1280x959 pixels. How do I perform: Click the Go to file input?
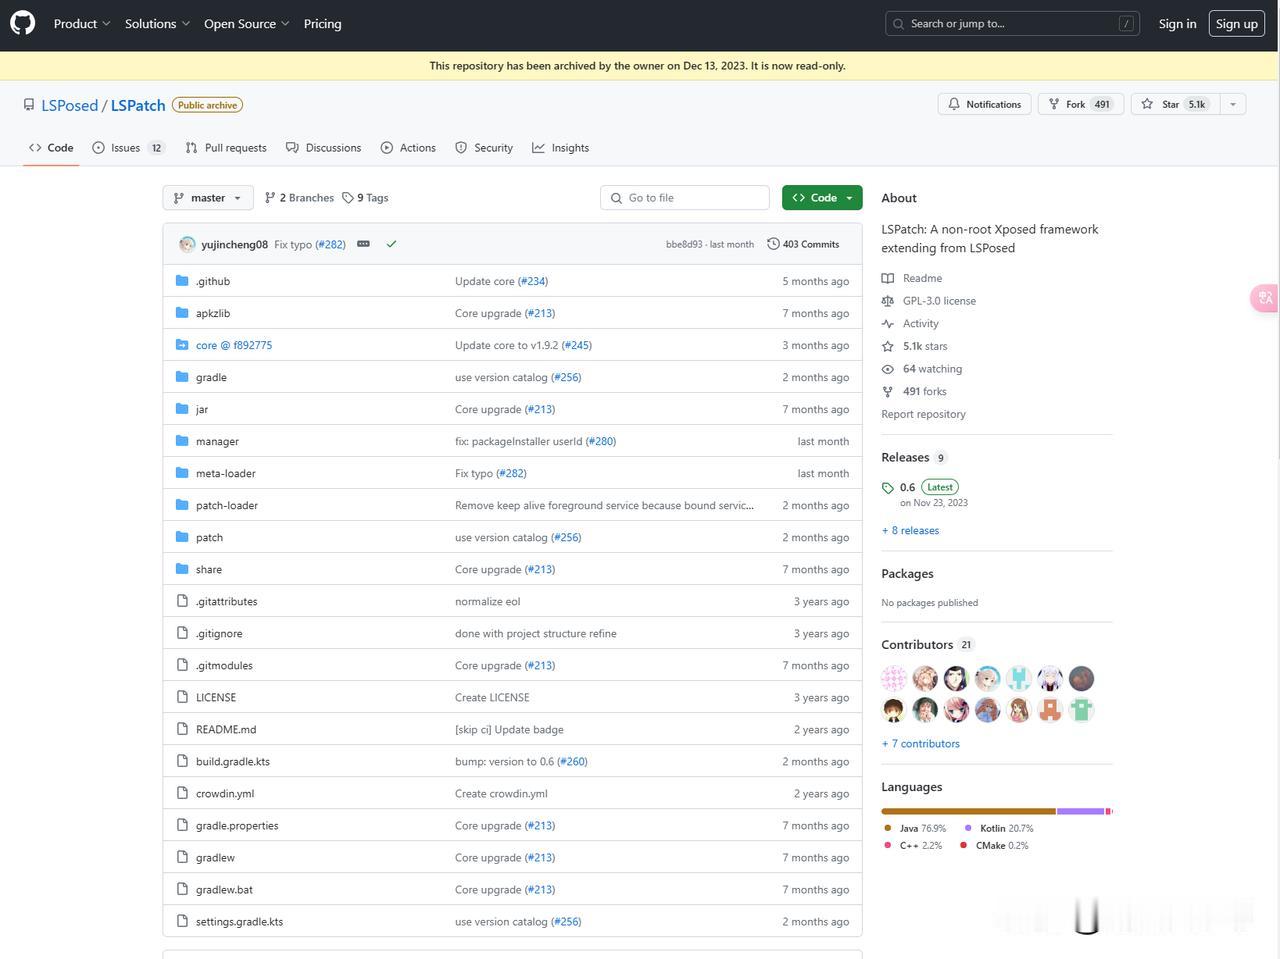point(685,198)
